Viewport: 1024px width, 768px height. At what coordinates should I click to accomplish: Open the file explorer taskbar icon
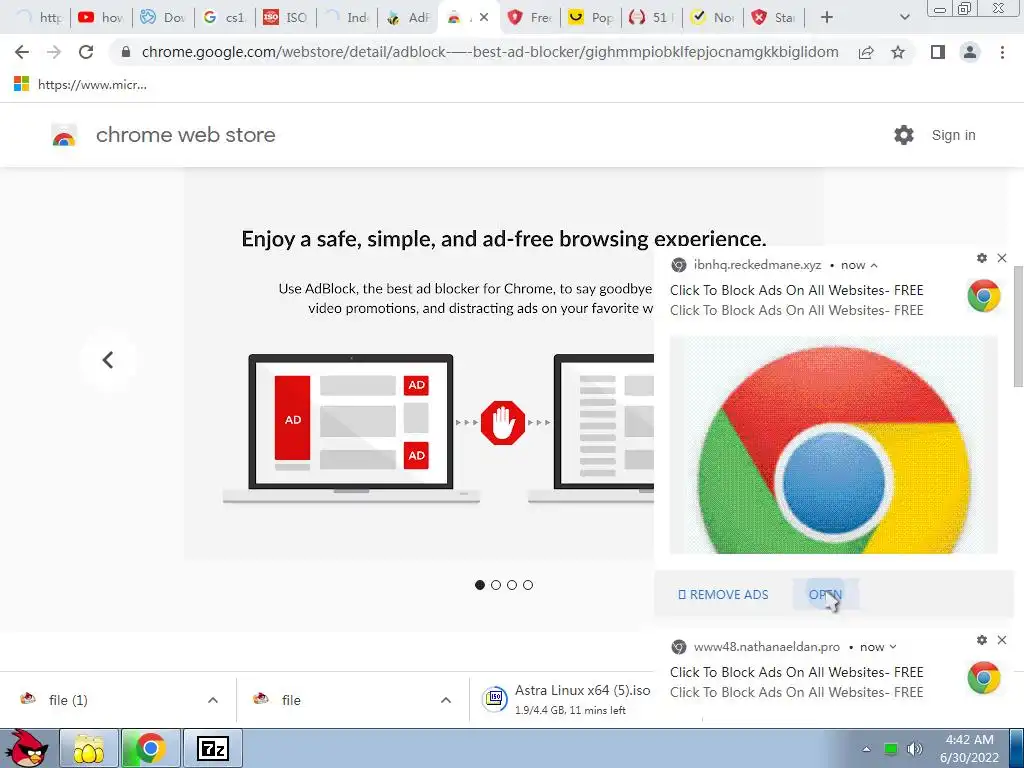(89, 748)
